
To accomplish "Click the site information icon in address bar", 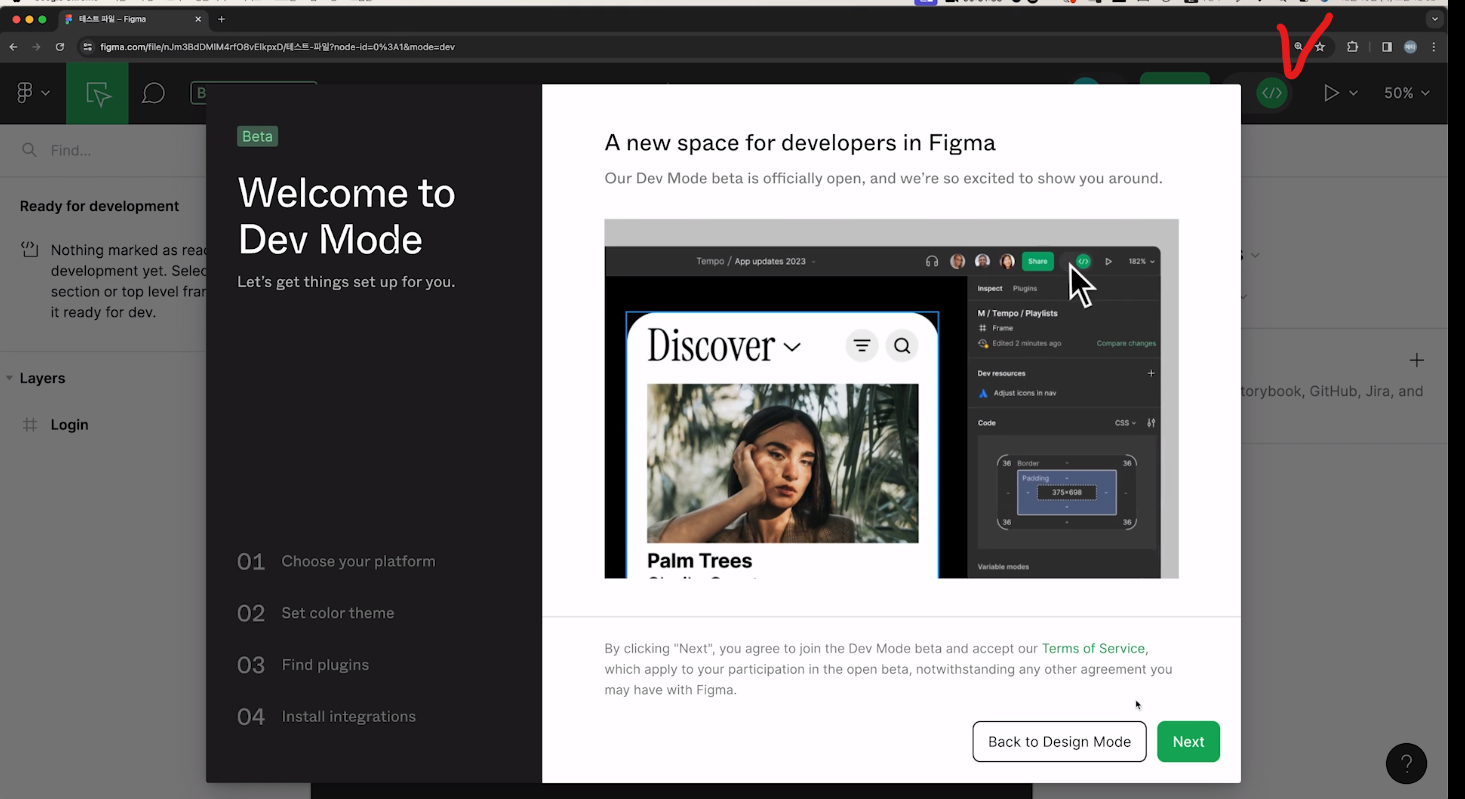I will coord(88,47).
